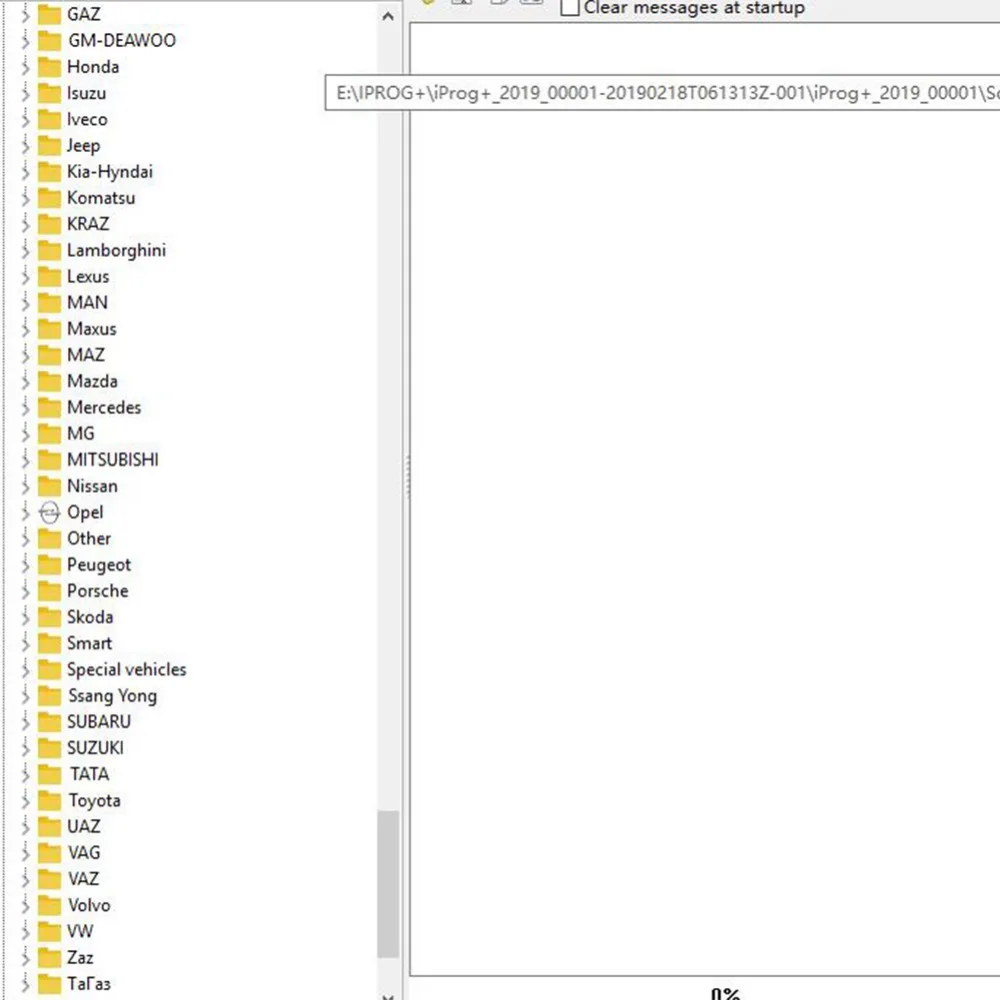
Task: Click the Isuzu folder icon
Action: coord(49,92)
